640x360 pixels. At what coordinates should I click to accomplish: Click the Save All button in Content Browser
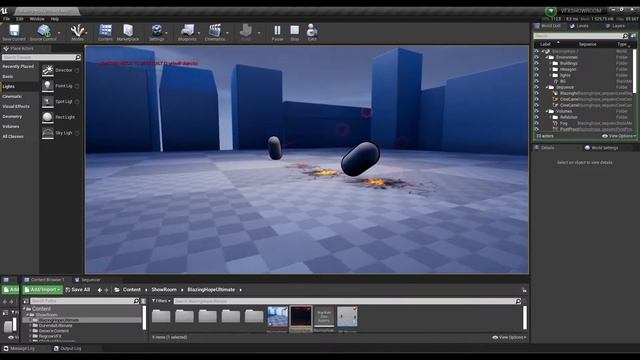[x=78, y=290]
